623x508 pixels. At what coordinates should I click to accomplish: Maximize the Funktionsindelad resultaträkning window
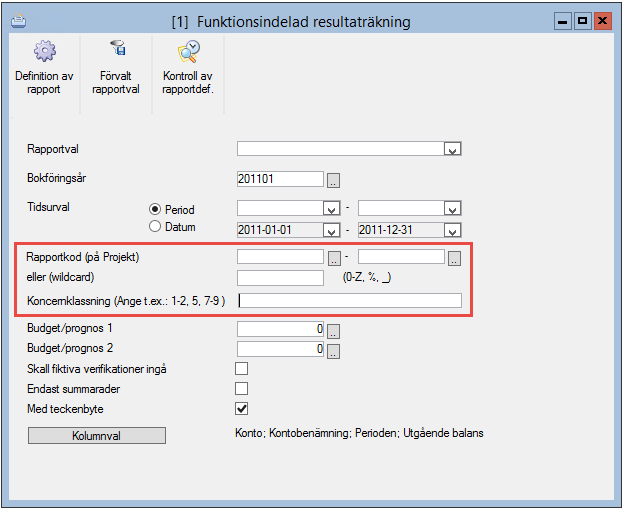(x=582, y=21)
